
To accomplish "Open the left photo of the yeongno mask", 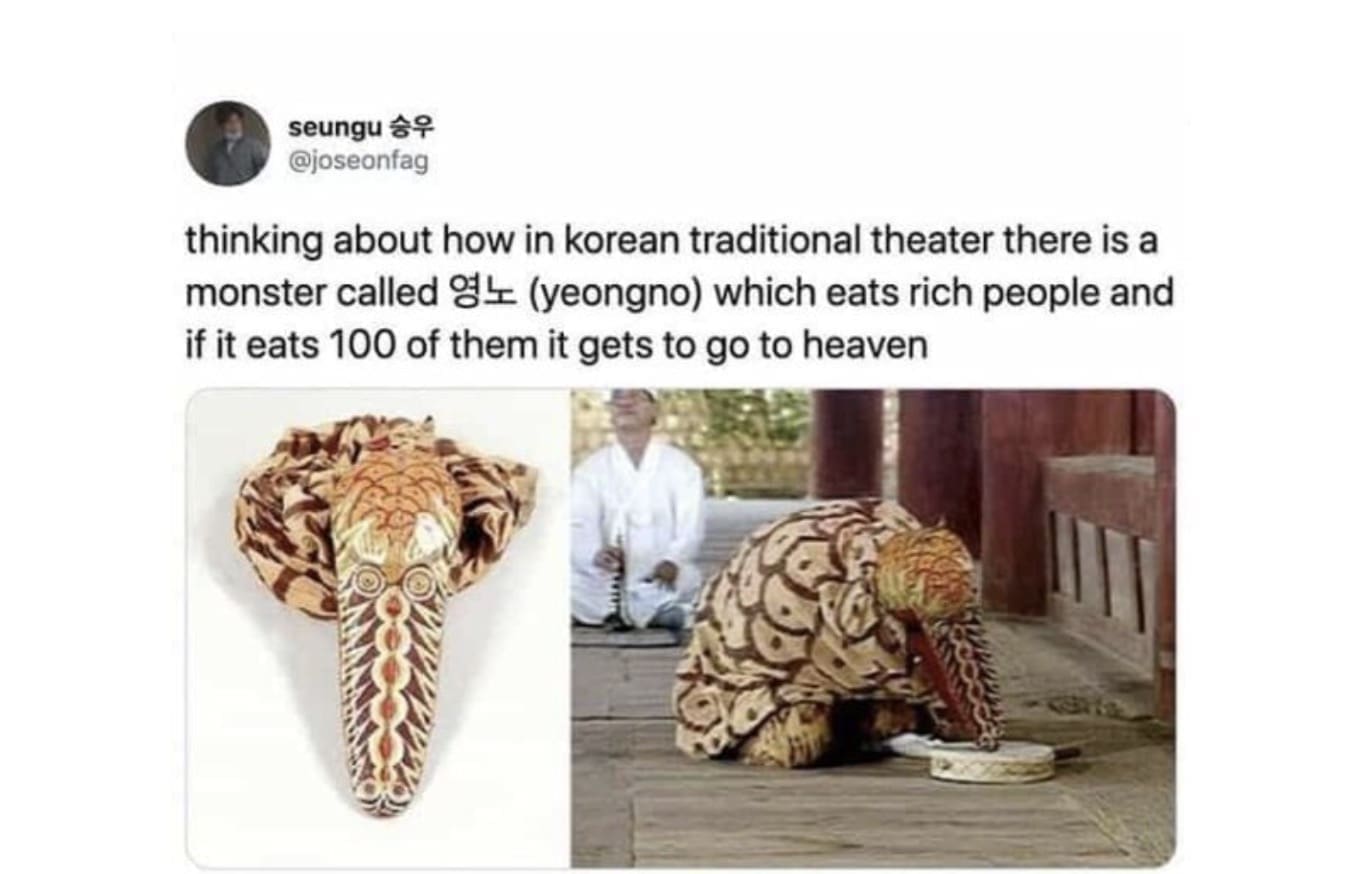I will click(378, 628).
